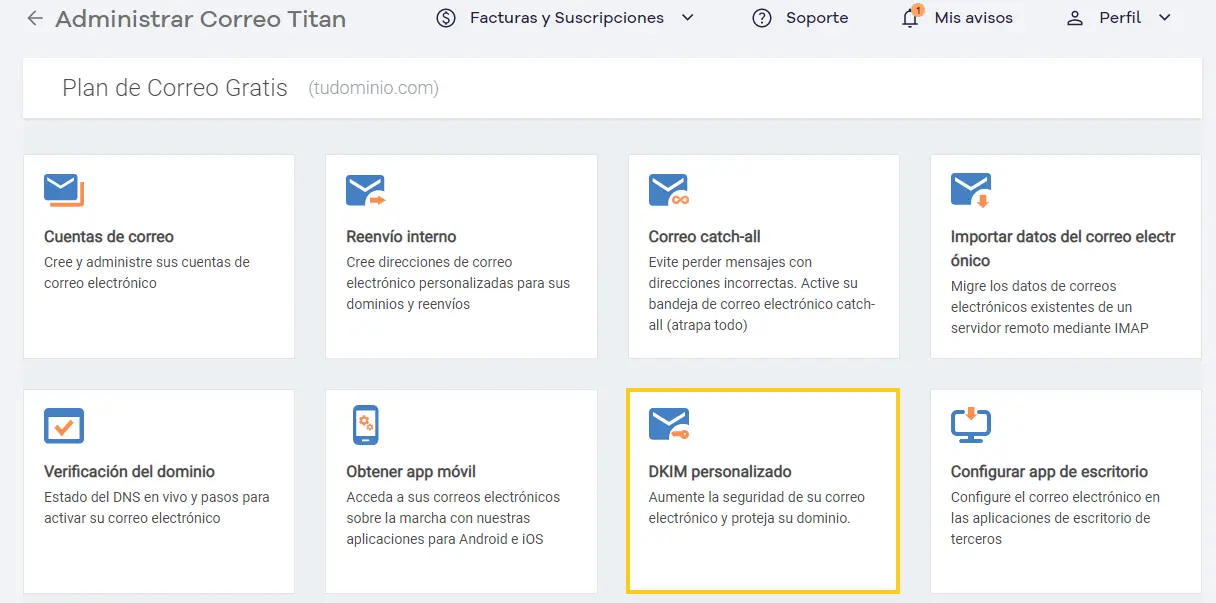
Task: Open the Cuentas de correo title link
Action: [109, 237]
